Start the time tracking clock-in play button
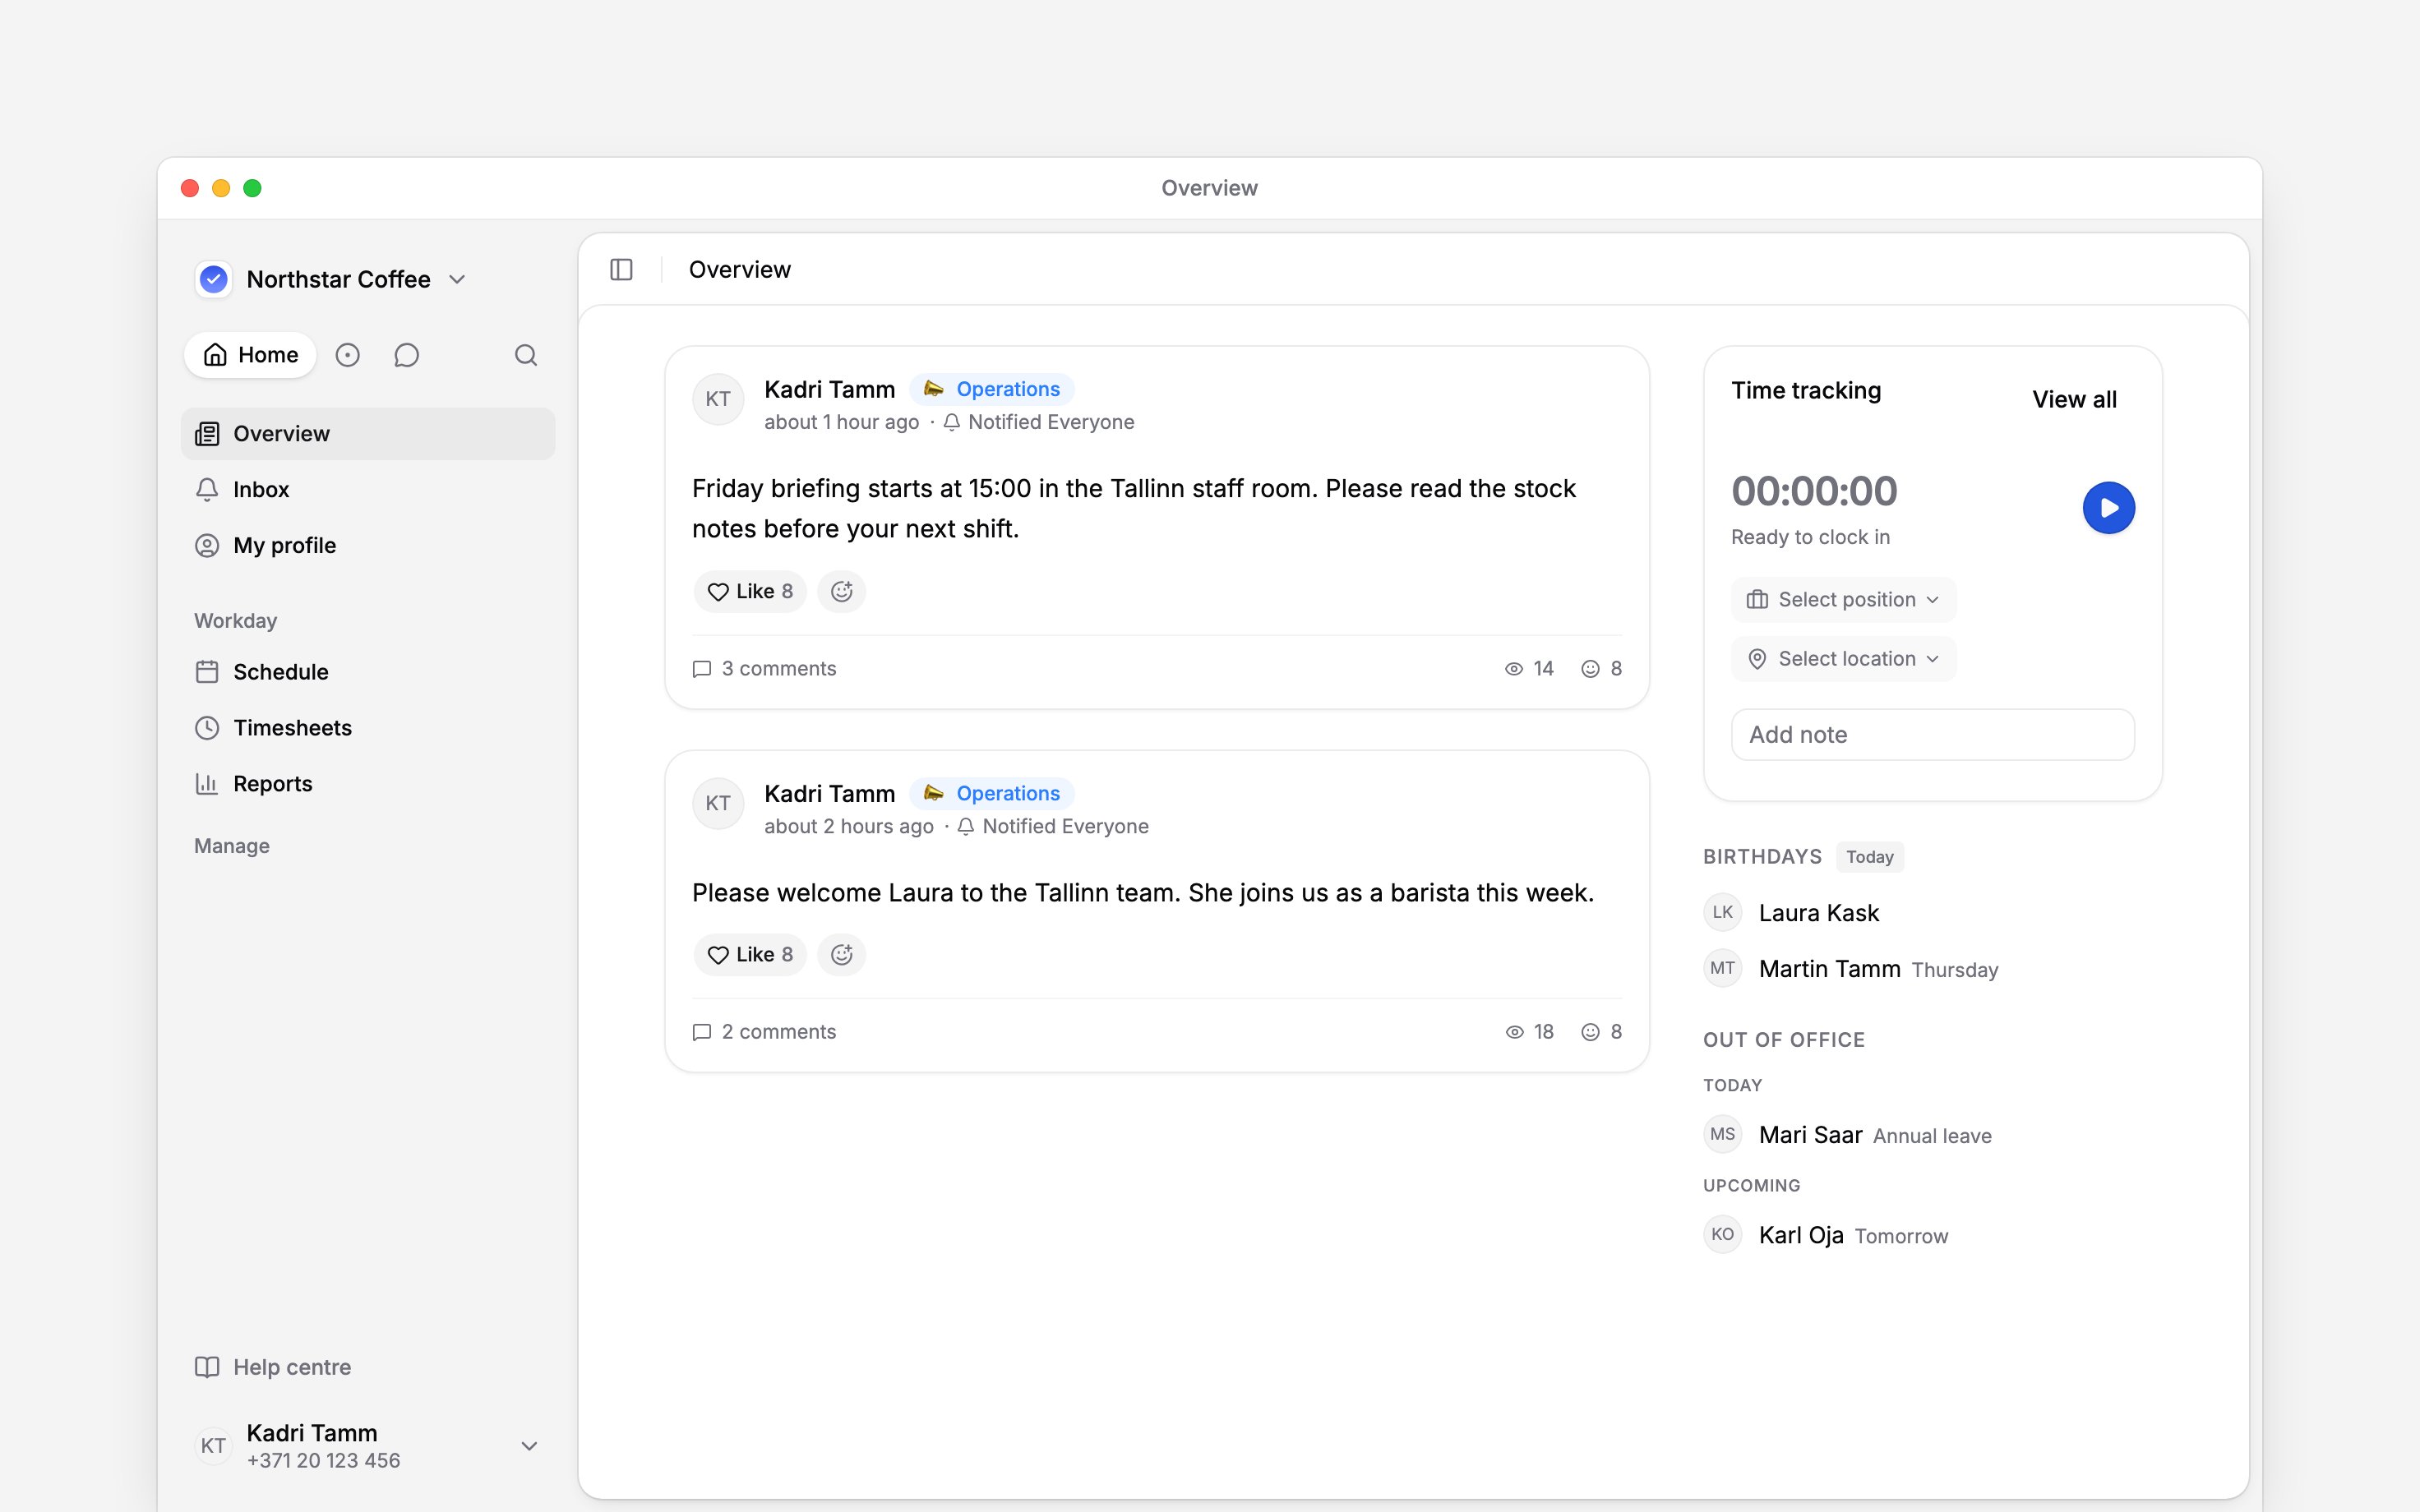Screen dimensions: 2420x1512 (2109, 508)
